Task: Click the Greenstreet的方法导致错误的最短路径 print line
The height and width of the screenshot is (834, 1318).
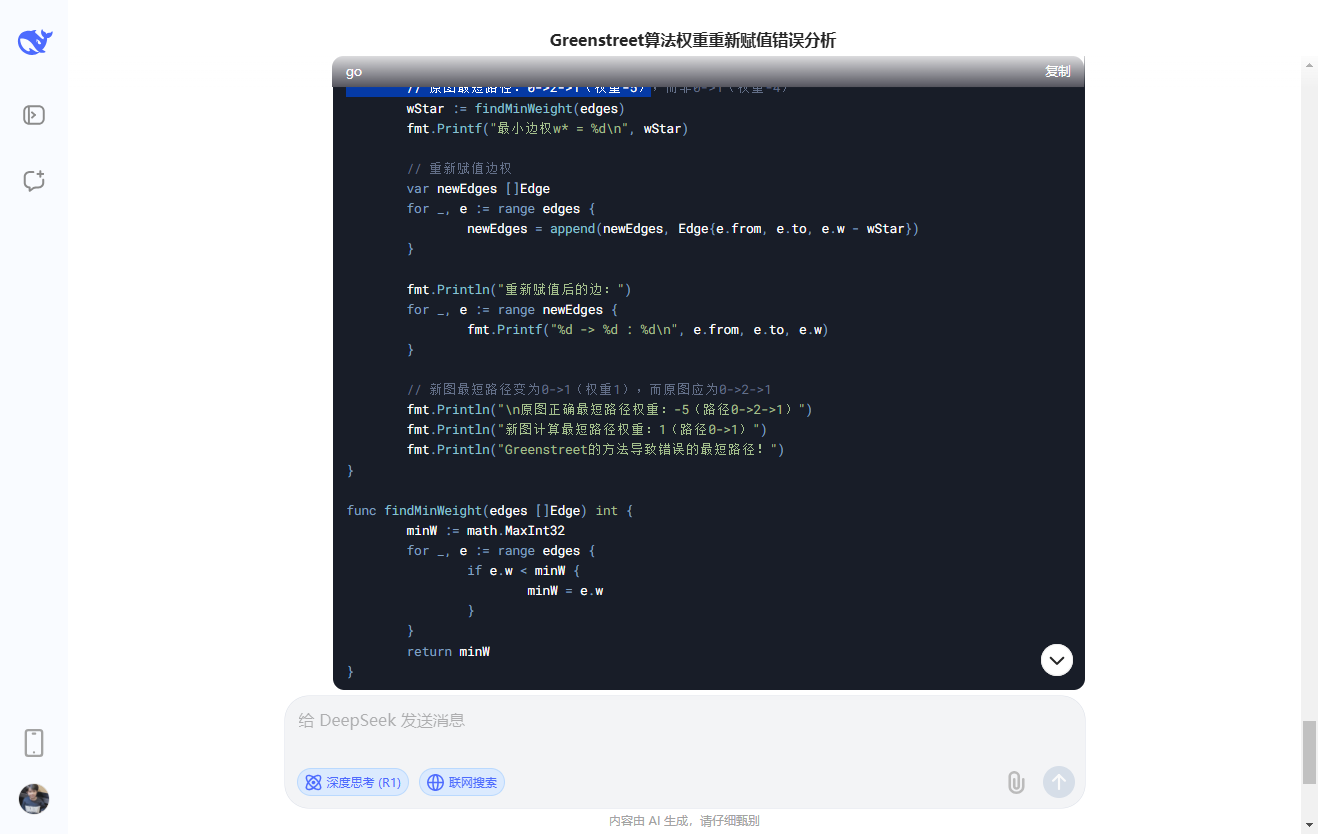Action: click(595, 450)
